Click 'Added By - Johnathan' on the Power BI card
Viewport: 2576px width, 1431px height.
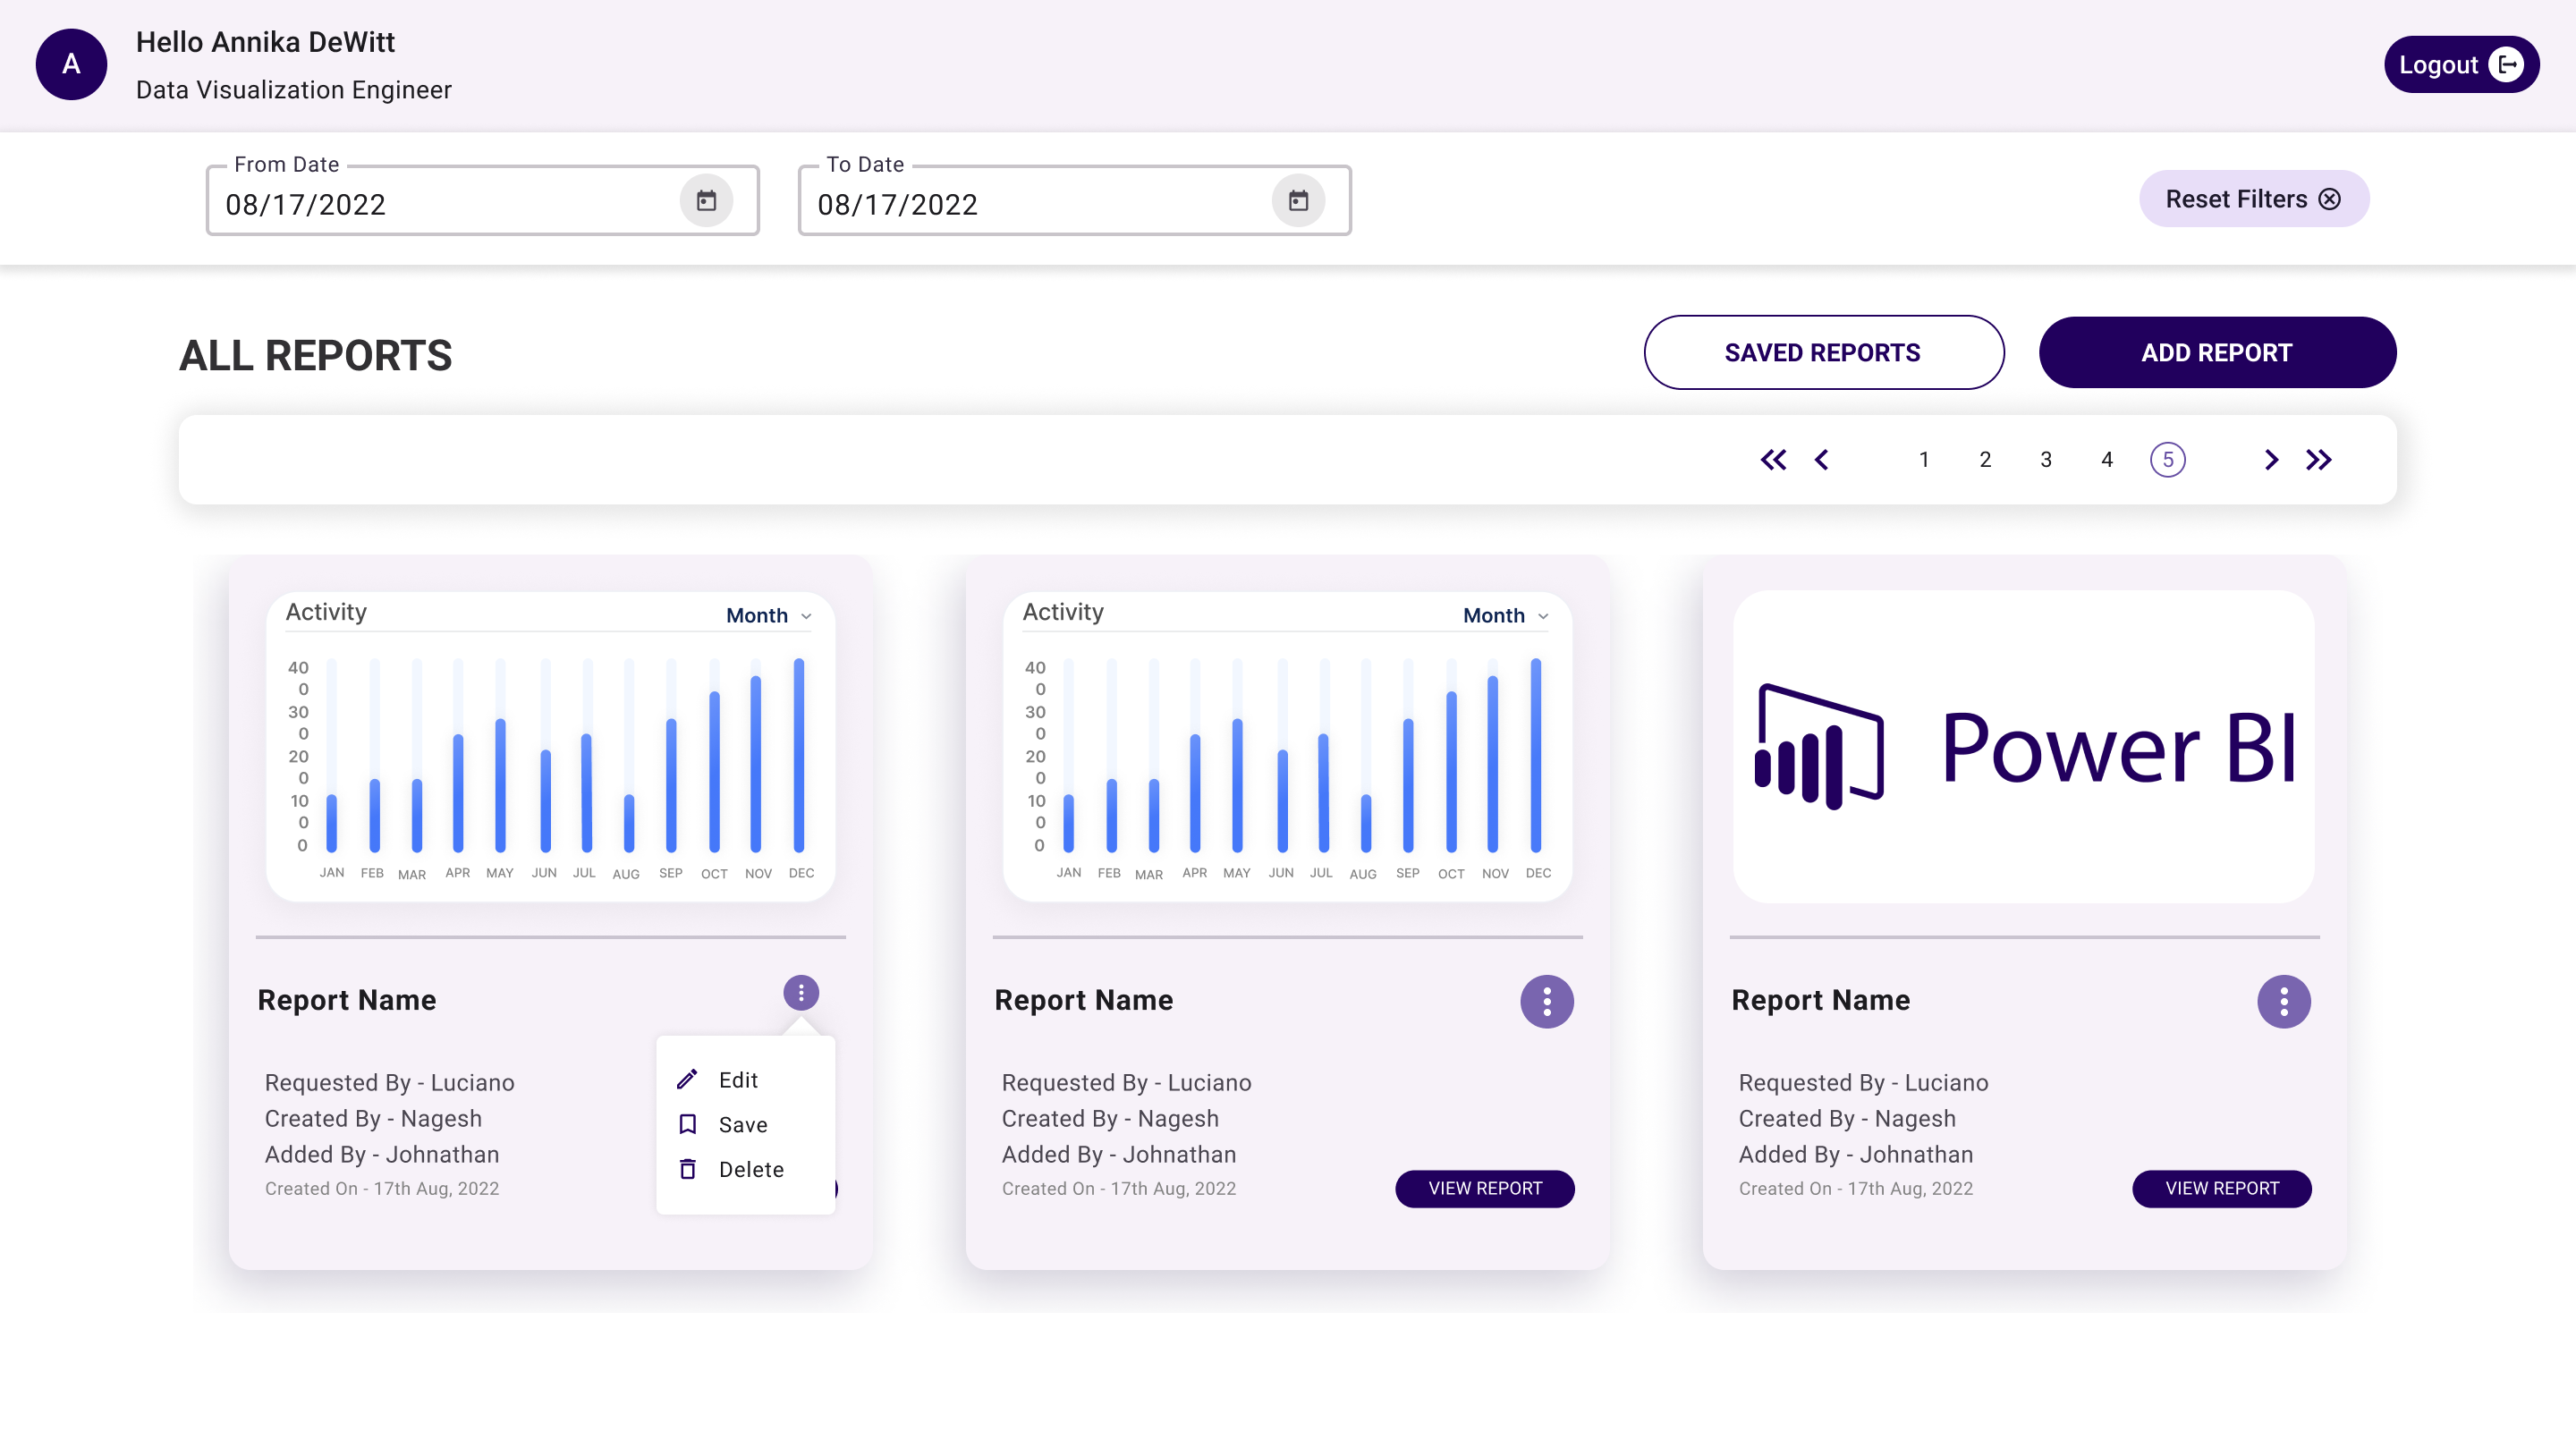(1856, 1155)
